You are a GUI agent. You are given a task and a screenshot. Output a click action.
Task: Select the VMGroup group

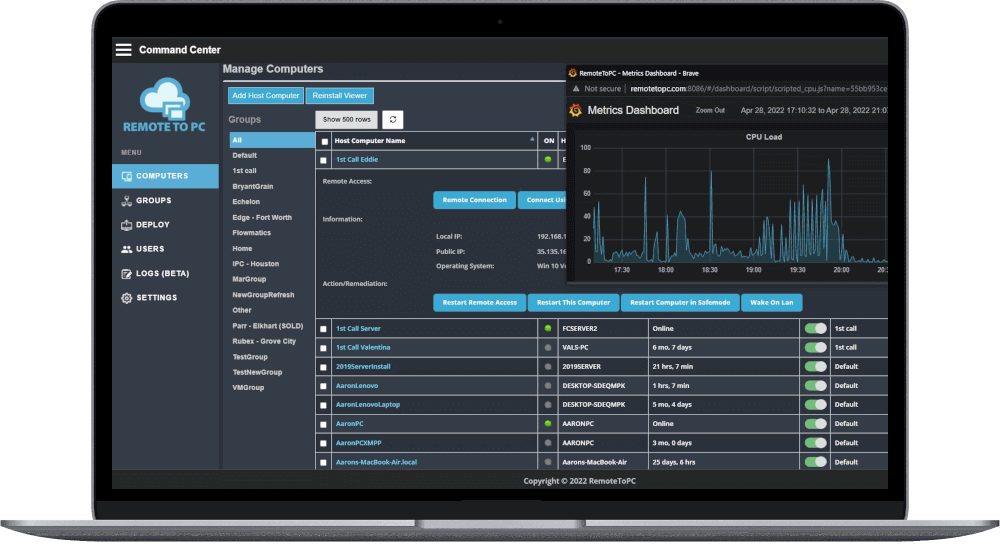pos(248,388)
